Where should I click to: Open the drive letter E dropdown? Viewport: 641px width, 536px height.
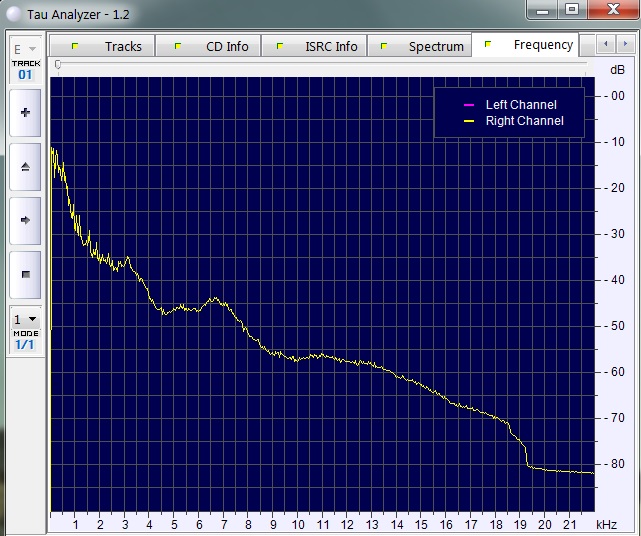point(25,49)
